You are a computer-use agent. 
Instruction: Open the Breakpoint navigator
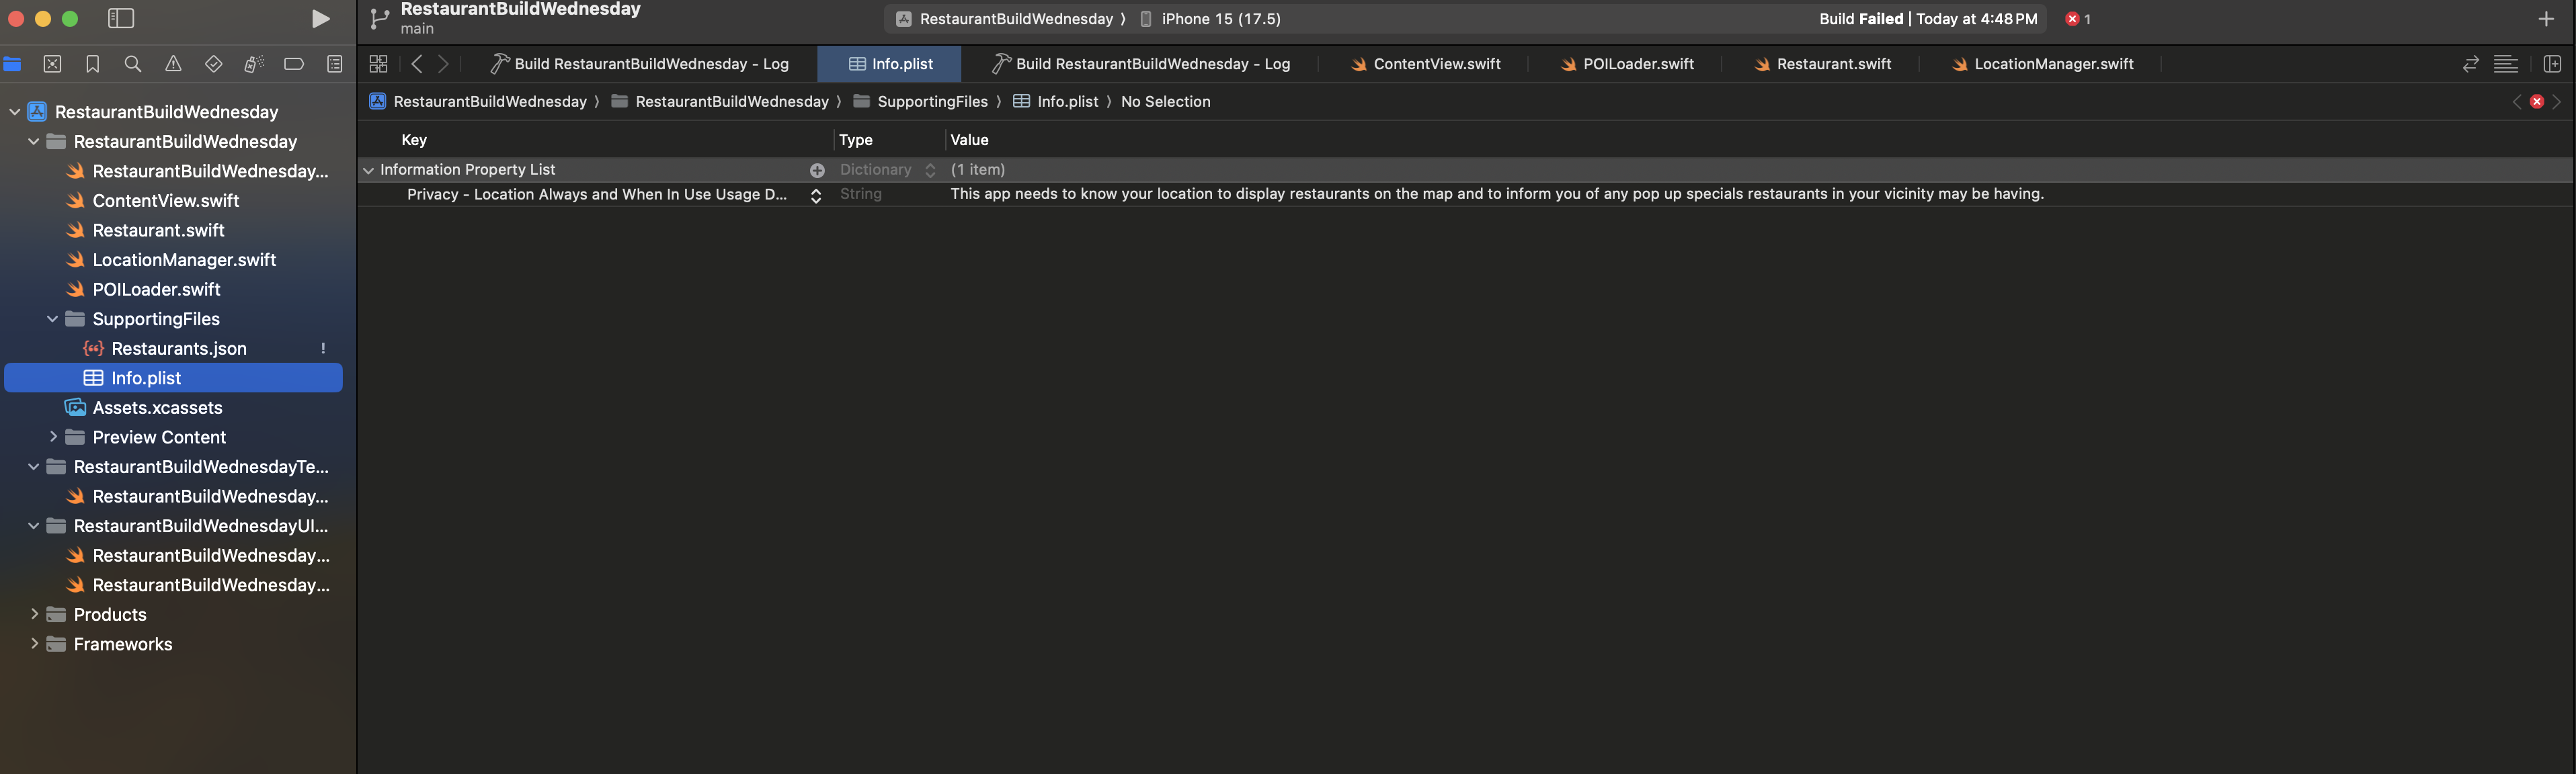[294, 64]
